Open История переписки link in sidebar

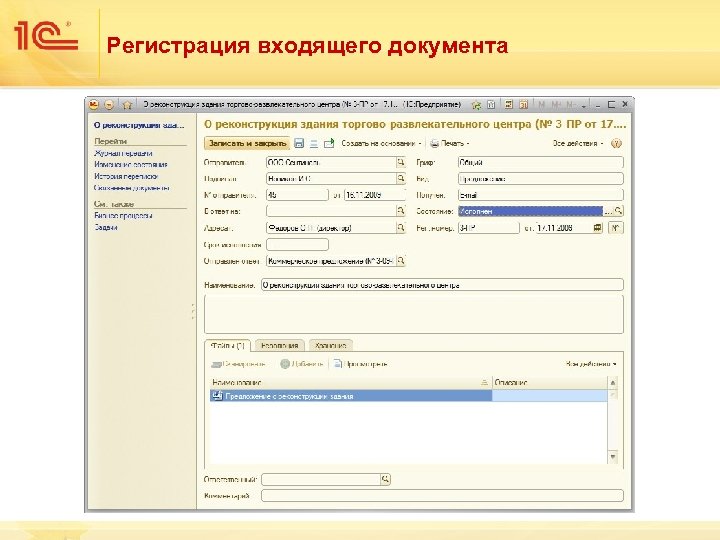[x=126, y=176]
